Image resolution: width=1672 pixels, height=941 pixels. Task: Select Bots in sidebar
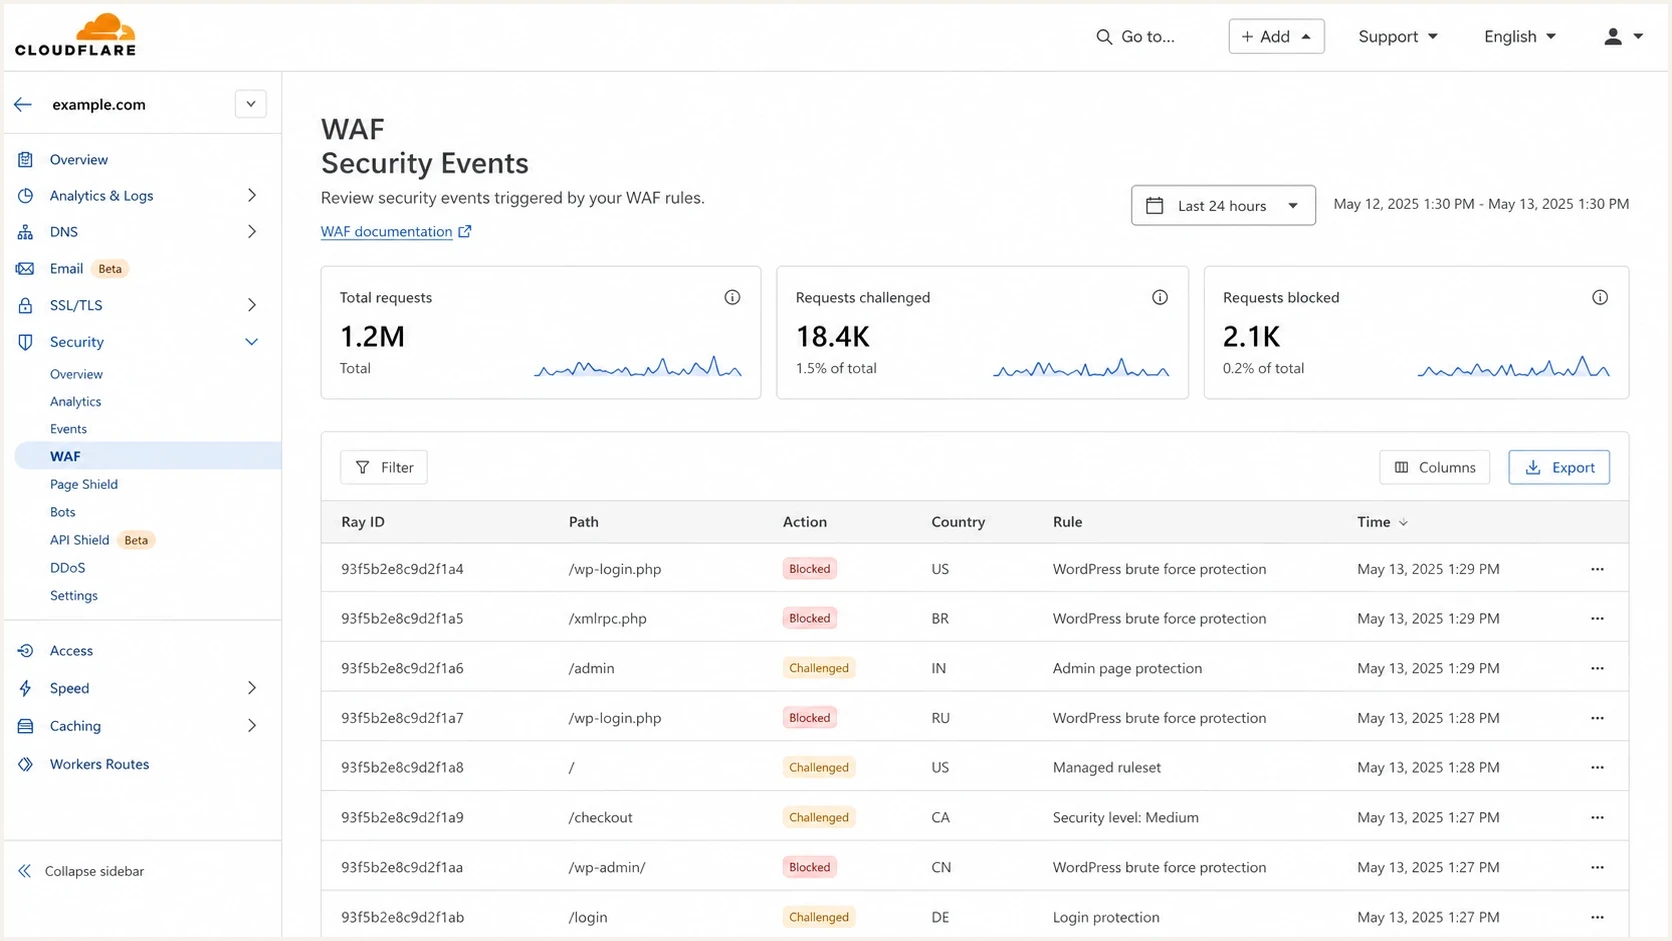pos(62,512)
